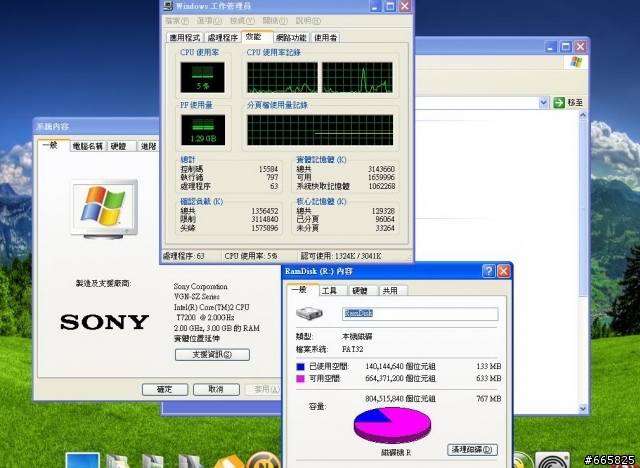Screen dimensions: 640x468
Task: Open the 檔案(F) menu in Task Manager
Action: pyautogui.click(x=177, y=20)
